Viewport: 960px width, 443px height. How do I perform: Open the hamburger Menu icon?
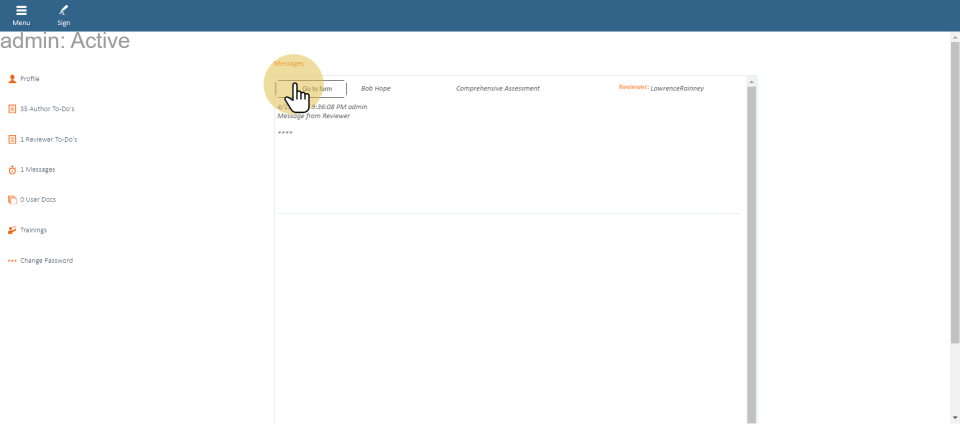coord(21,11)
